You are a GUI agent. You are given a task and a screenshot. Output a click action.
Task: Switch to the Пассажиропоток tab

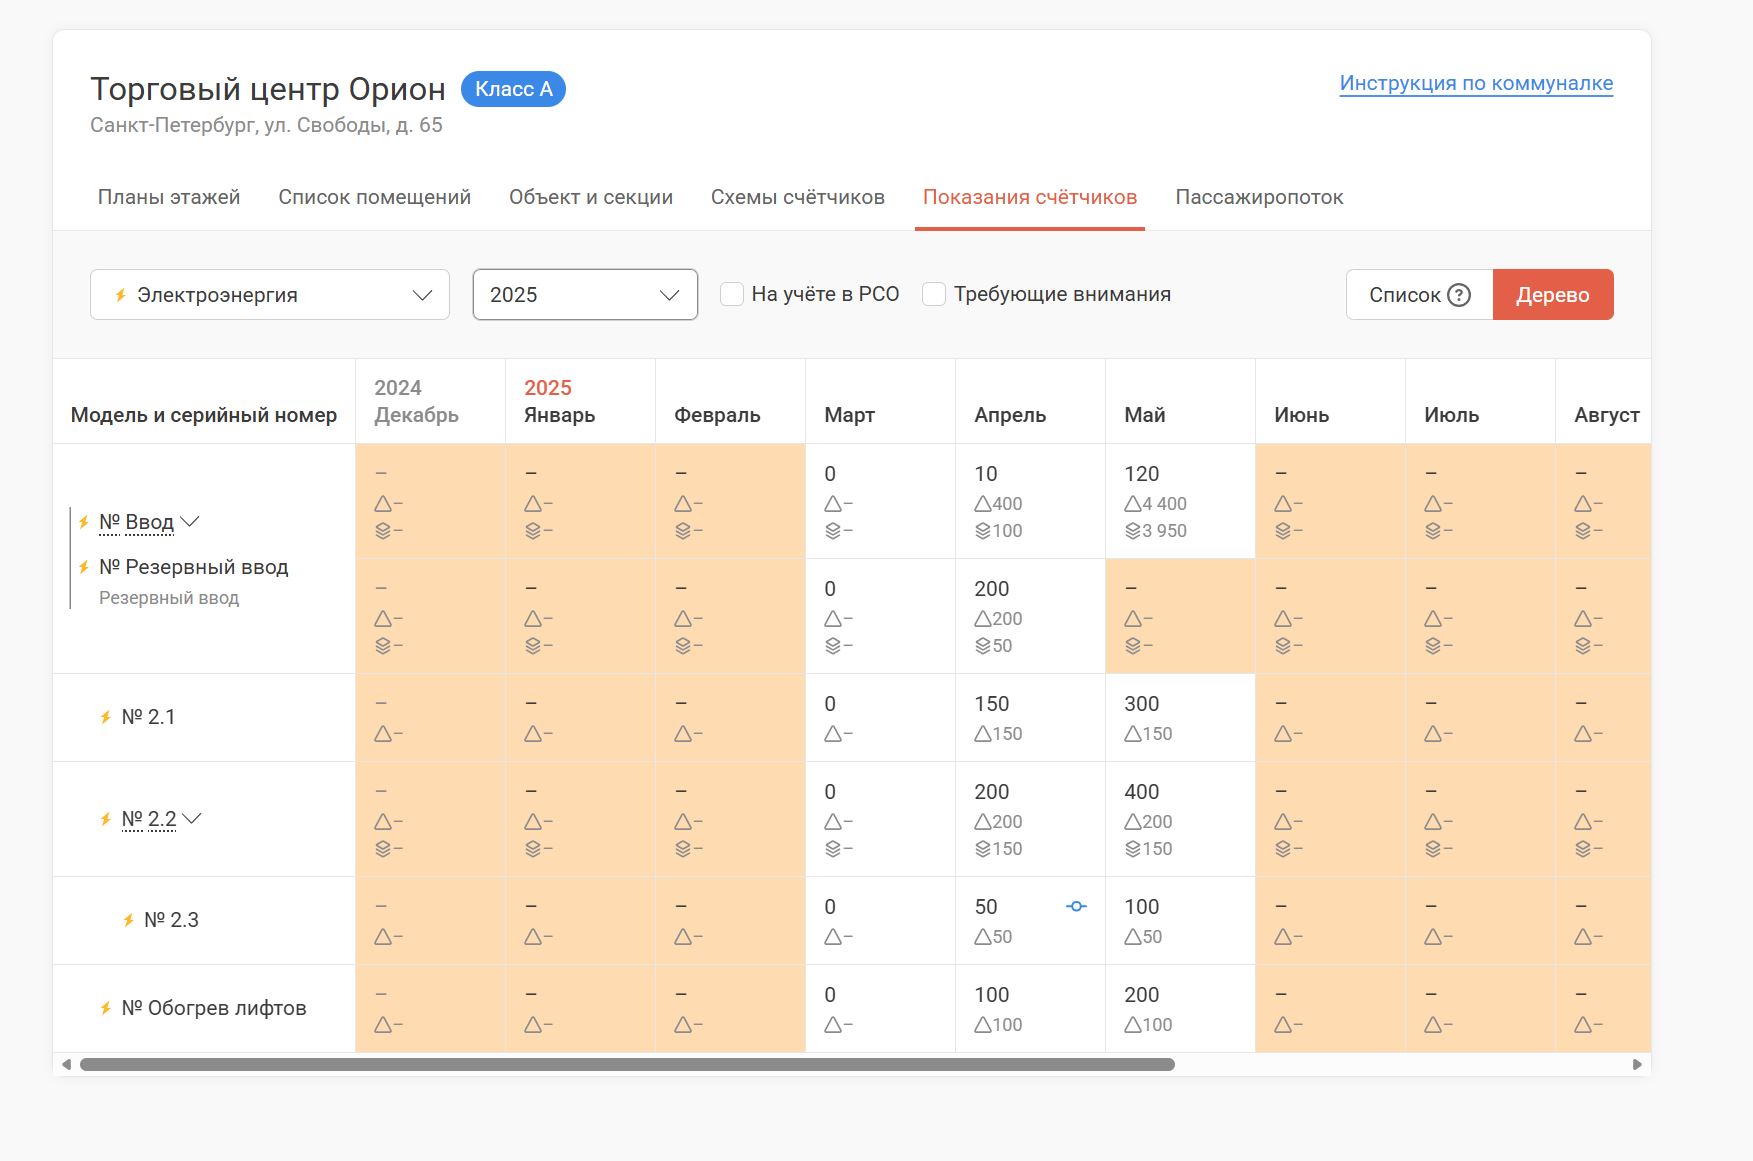pyautogui.click(x=1259, y=197)
